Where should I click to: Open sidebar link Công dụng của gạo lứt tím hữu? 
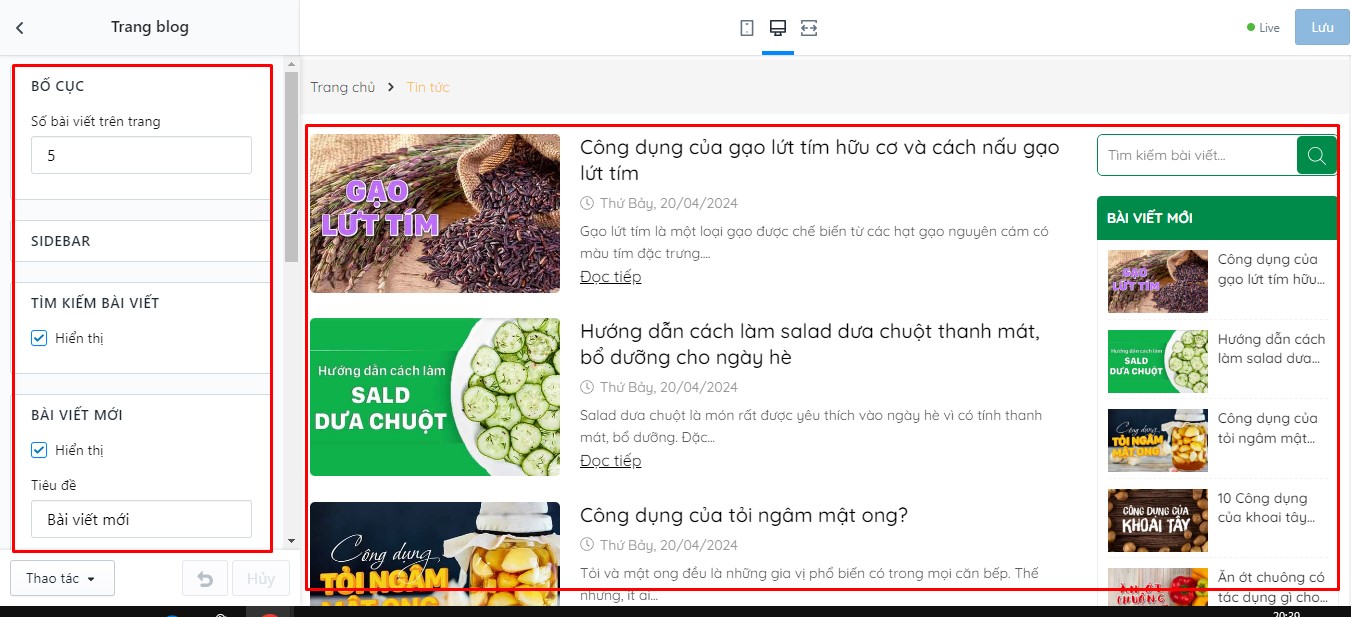(1272, 269)
